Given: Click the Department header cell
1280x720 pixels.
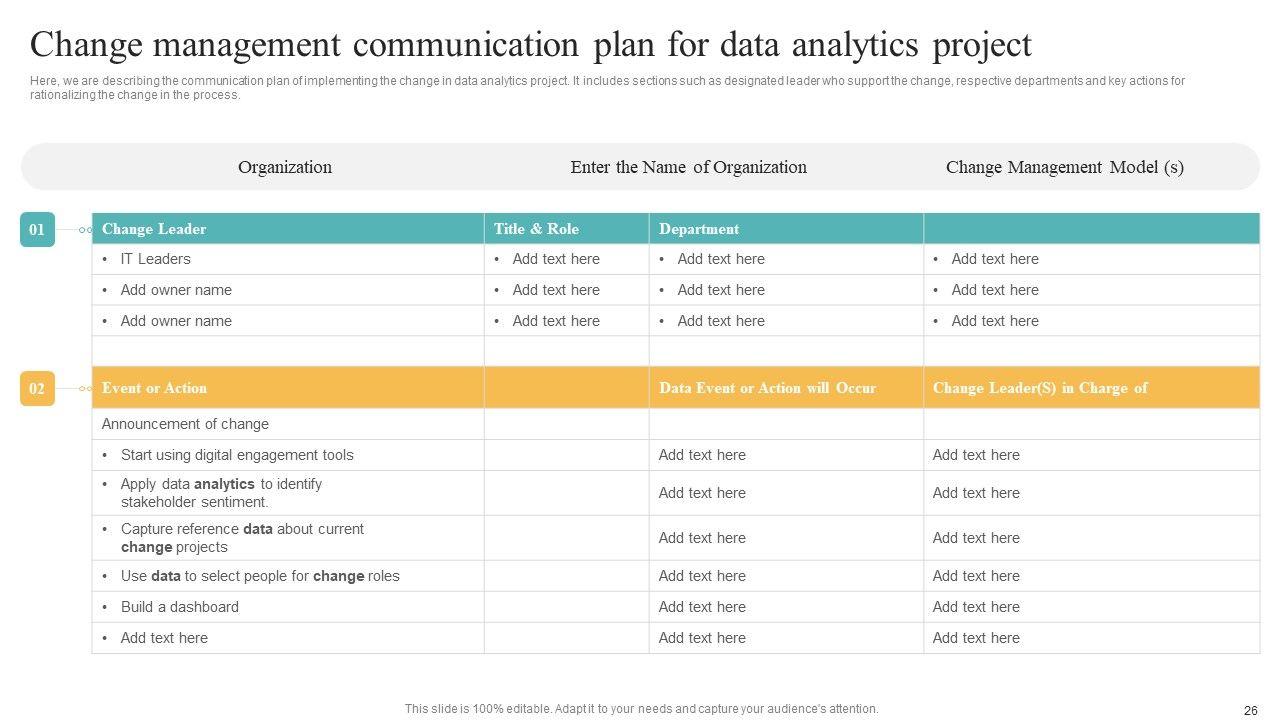Looking at the screenshot, I should [699, 229].
